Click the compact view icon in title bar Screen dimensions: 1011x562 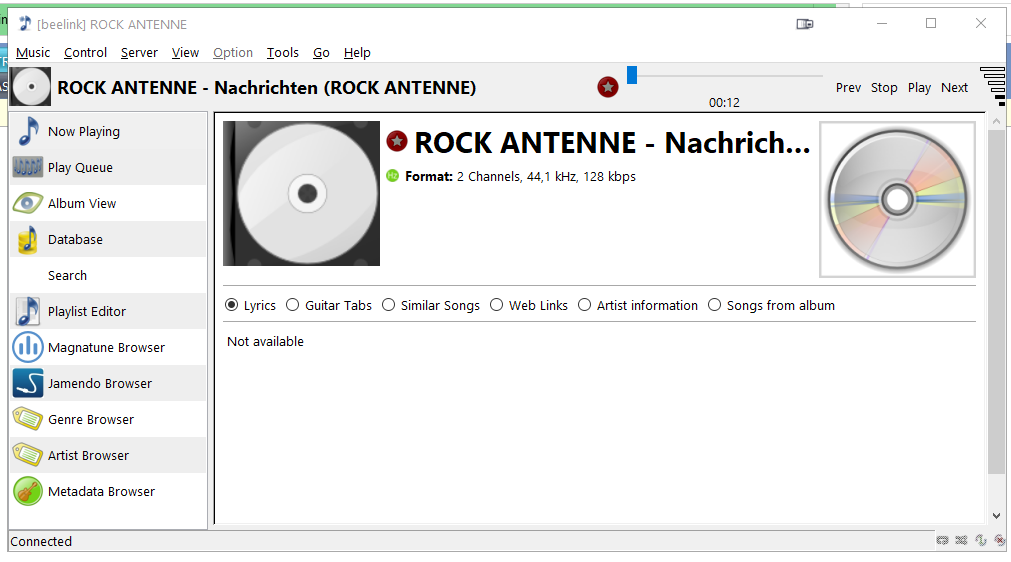coord(805,24)
